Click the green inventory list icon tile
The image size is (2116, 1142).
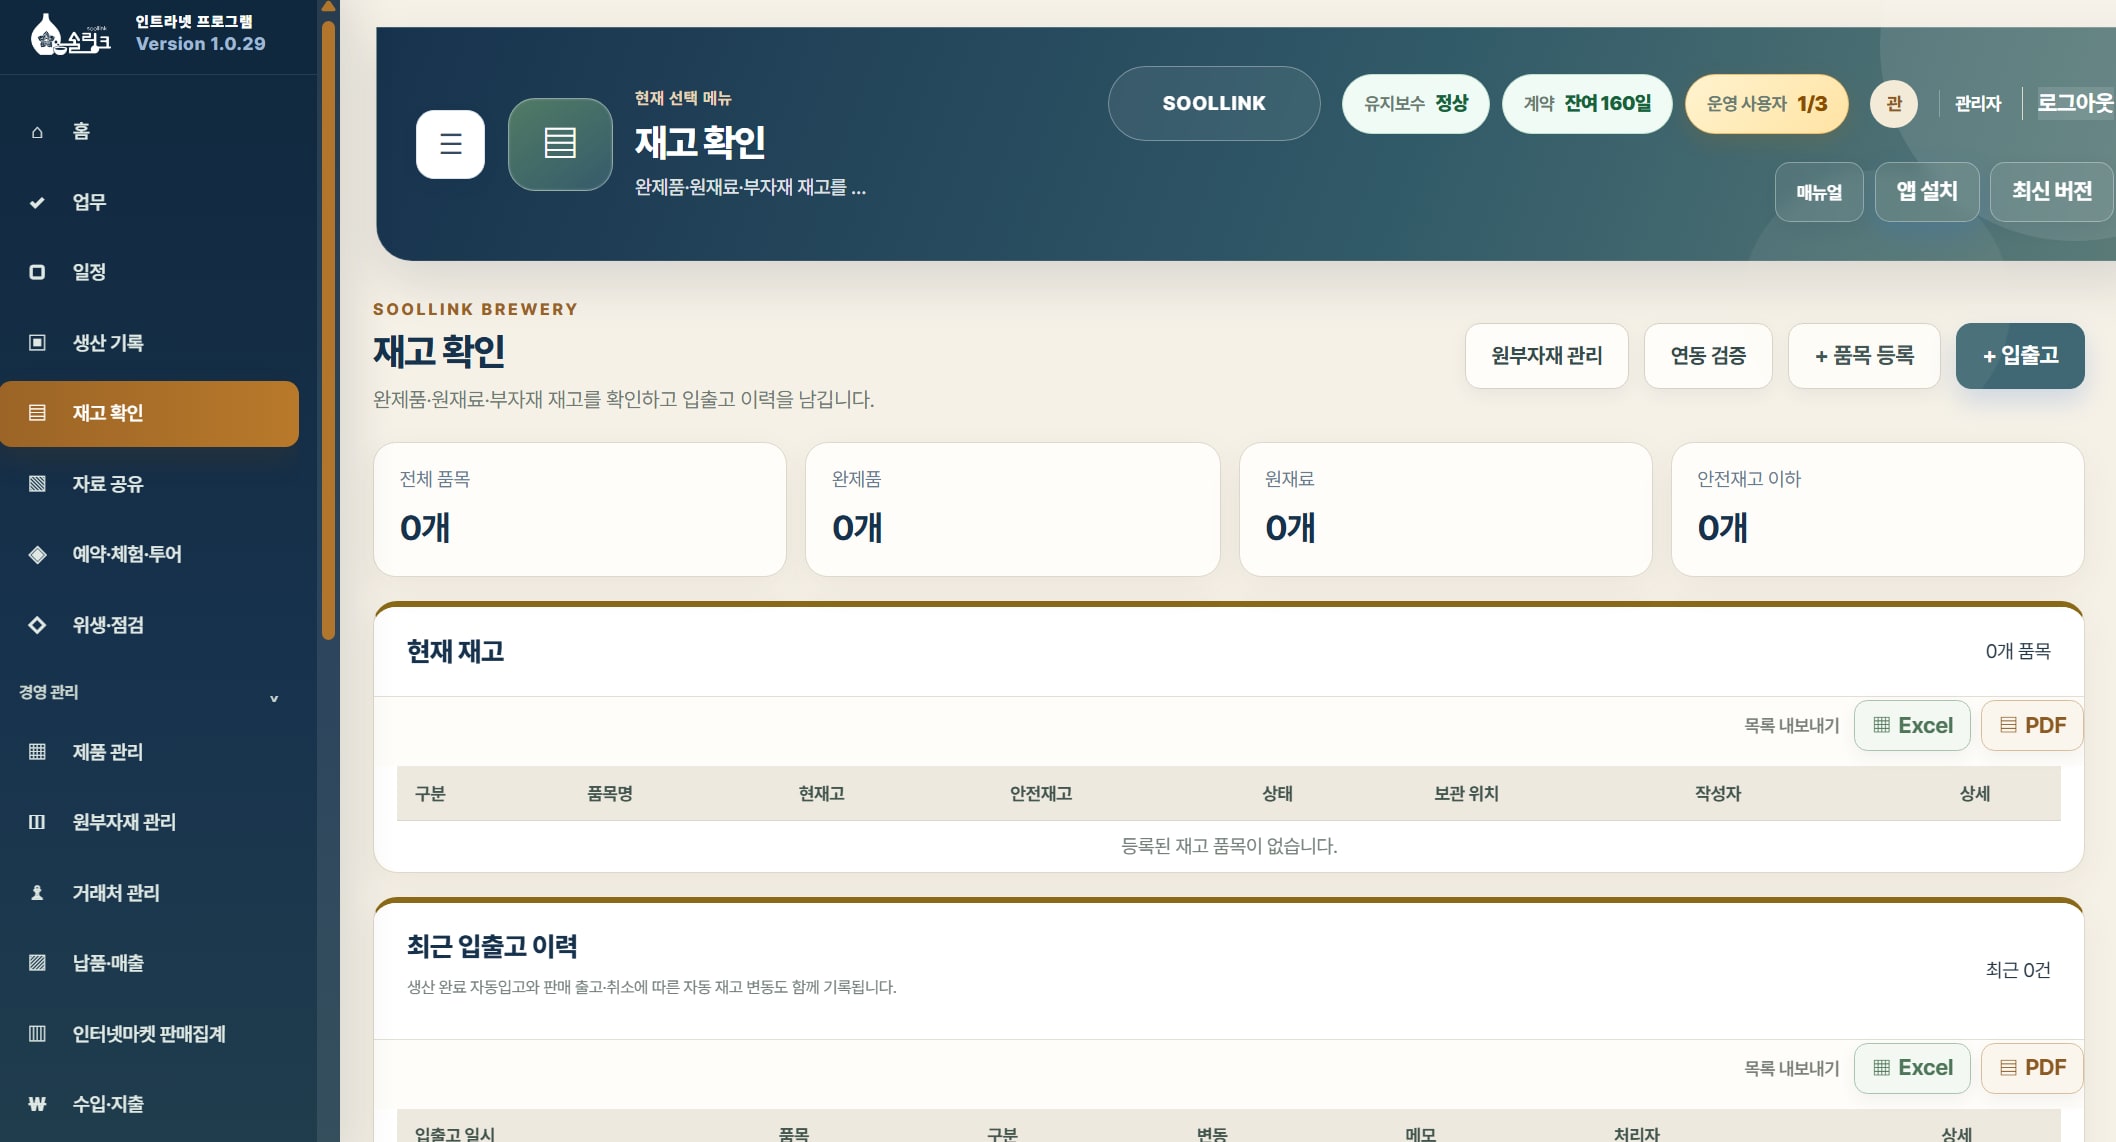(560, 144)
